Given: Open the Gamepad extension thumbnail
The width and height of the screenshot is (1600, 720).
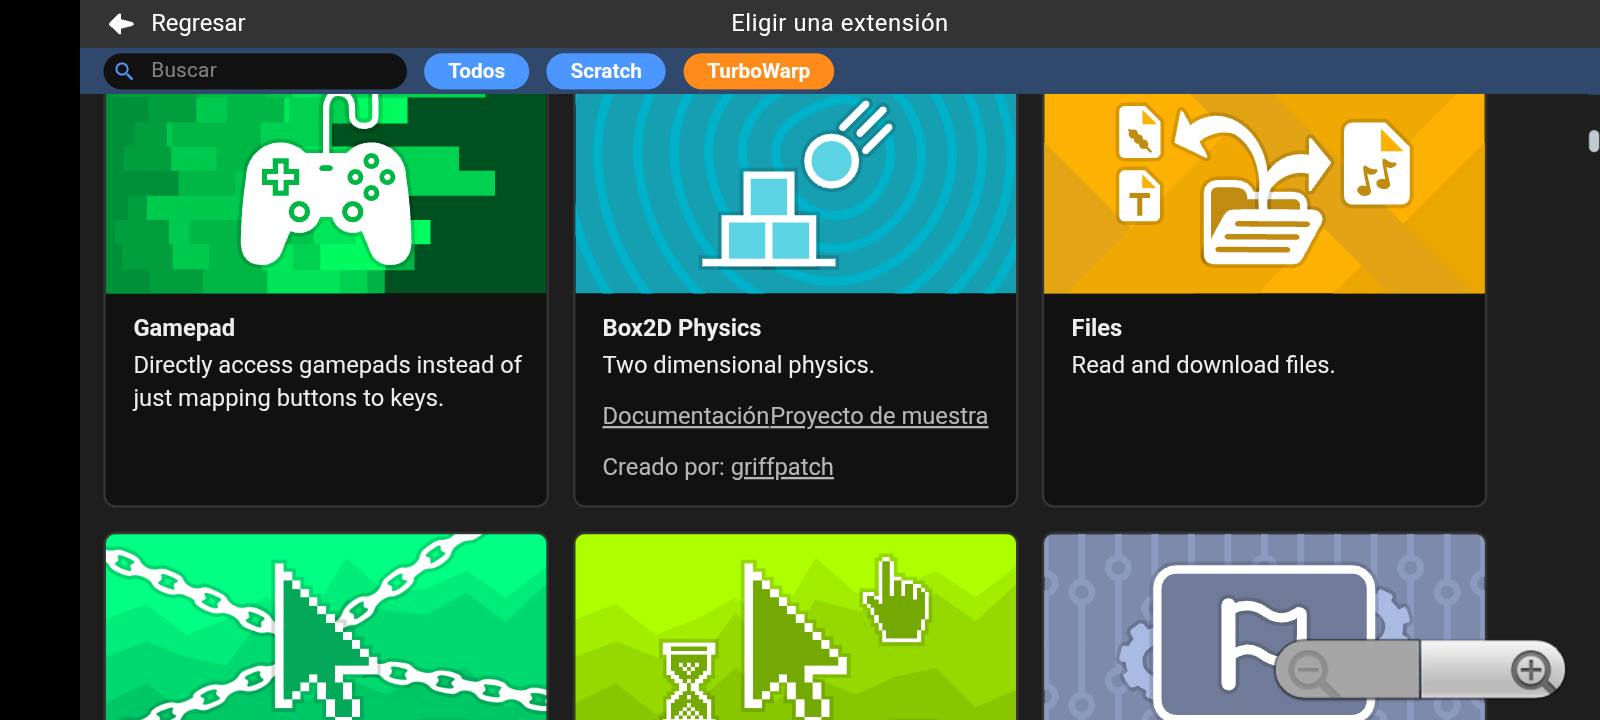Looking at the screenshot, I should pos(326,193).
